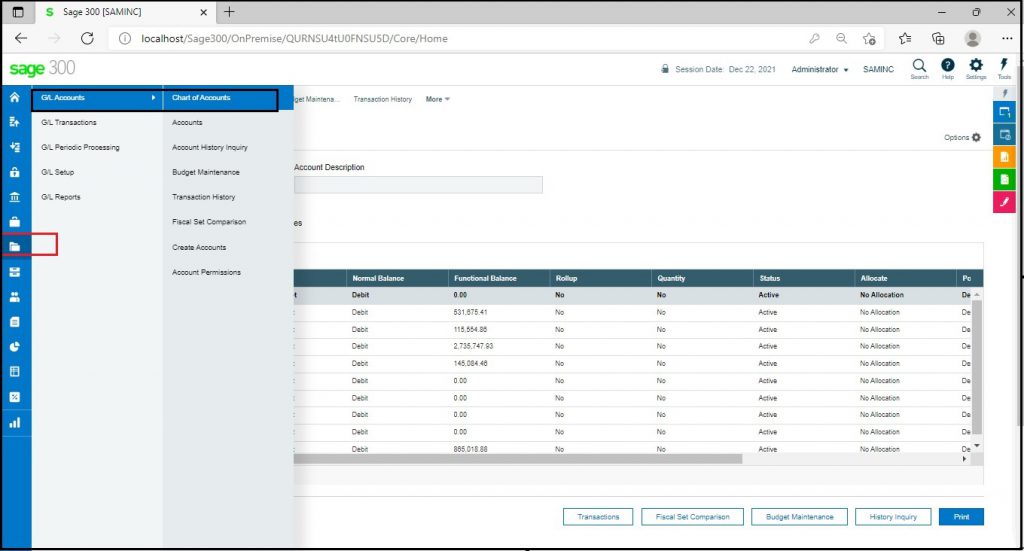Screen dimensions: 1024x551
Task: Open the pie chart icon in the sidebar
Action: tap(14, 347)
